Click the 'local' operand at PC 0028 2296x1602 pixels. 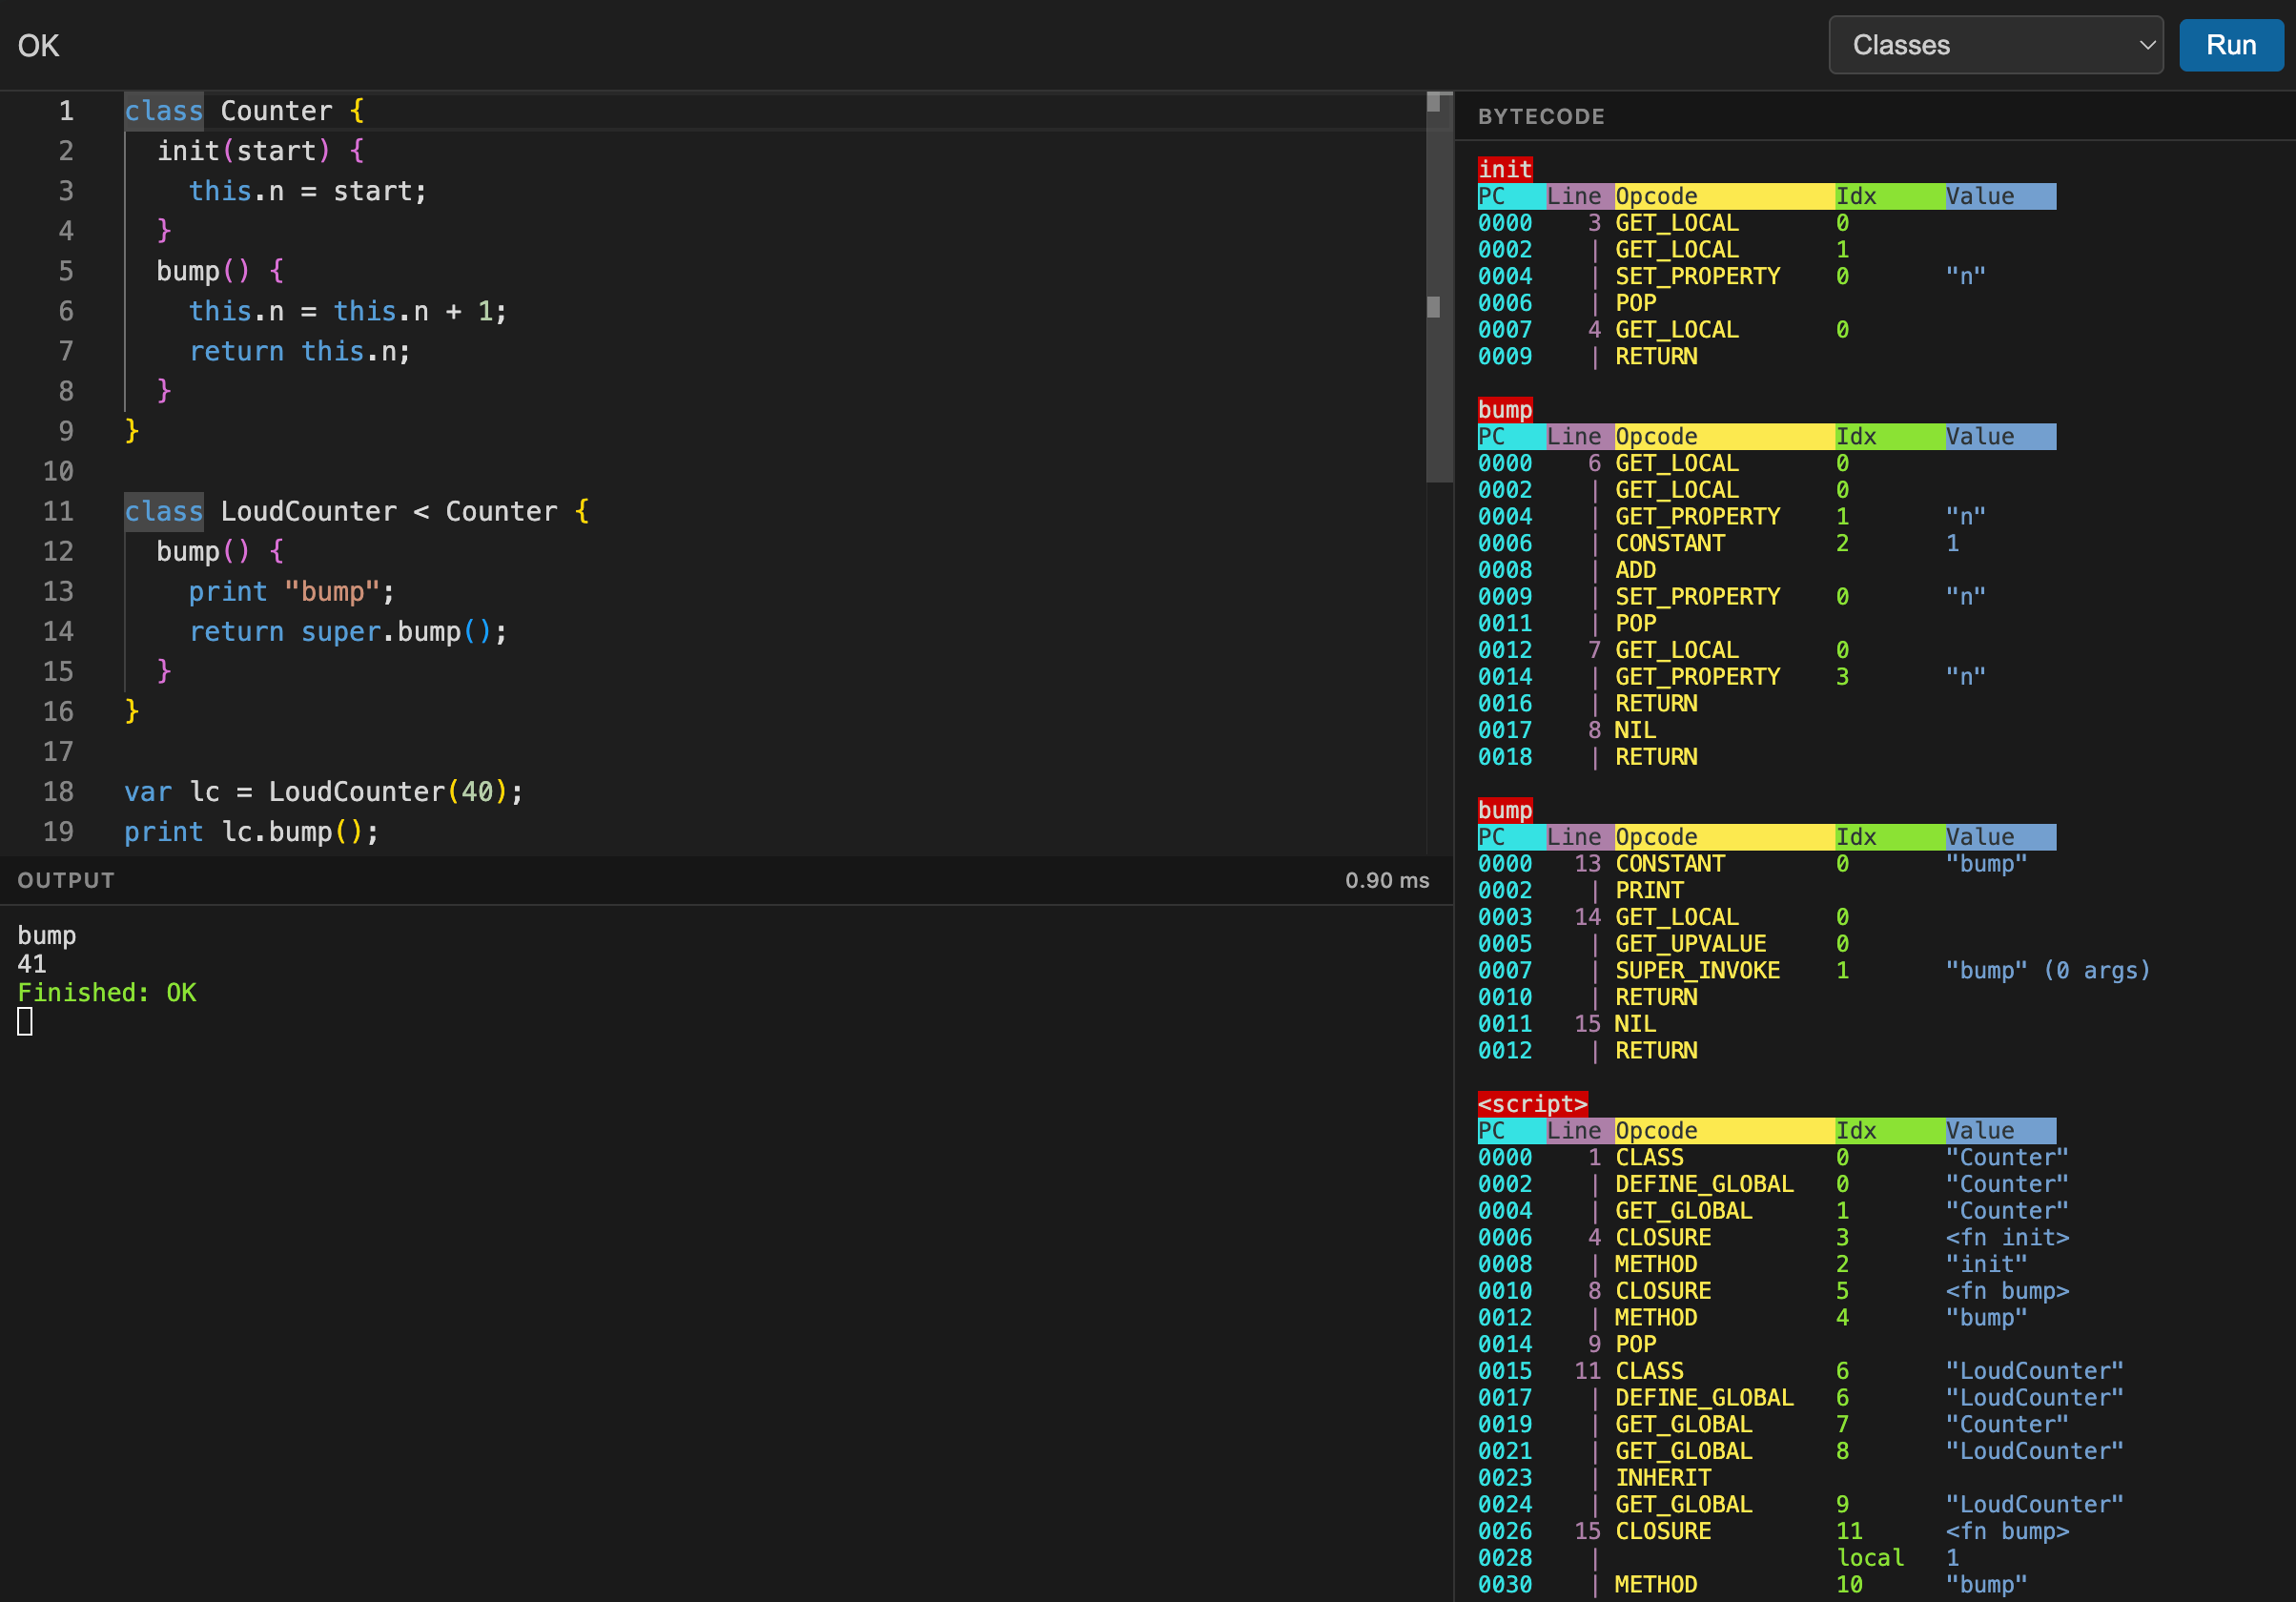click(1870, 1558)
